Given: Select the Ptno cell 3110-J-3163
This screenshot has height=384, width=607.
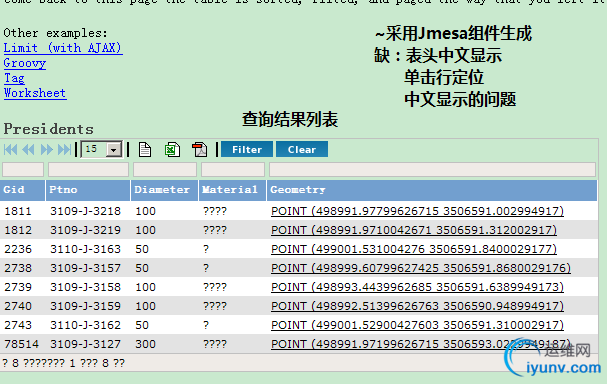Looking at the screenshot, I should tap(86, 249).
